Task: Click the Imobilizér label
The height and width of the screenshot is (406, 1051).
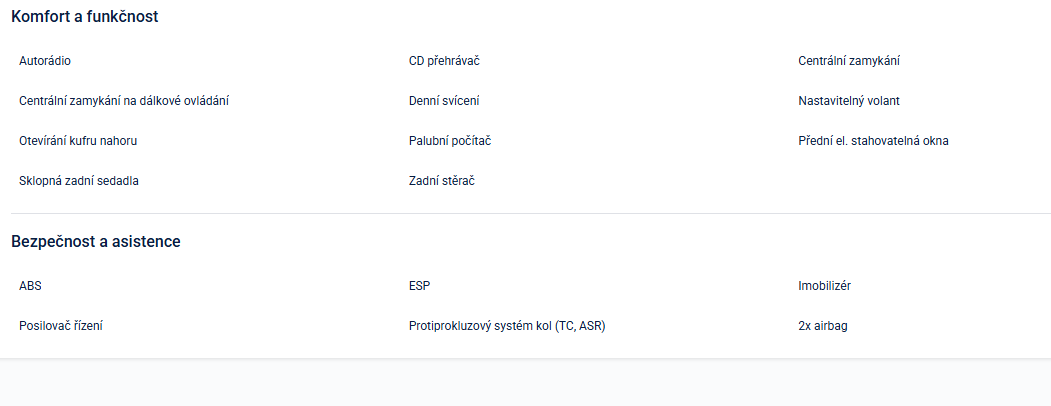Action: [824, 286]
